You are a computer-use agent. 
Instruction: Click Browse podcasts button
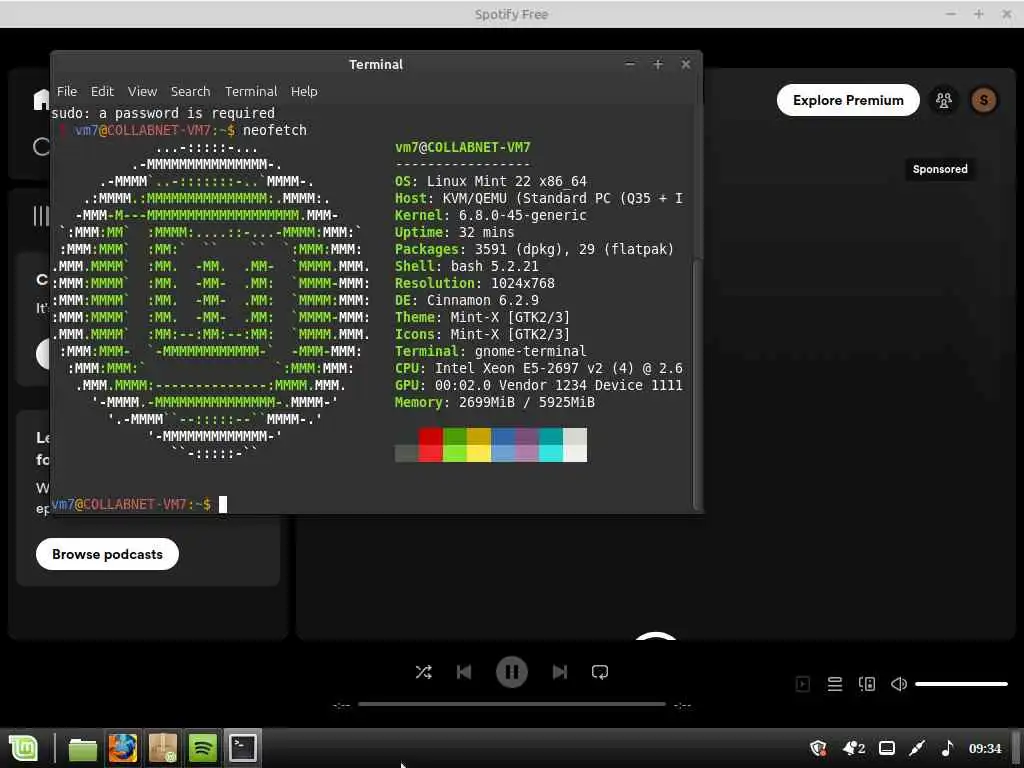tap(107, 554)
